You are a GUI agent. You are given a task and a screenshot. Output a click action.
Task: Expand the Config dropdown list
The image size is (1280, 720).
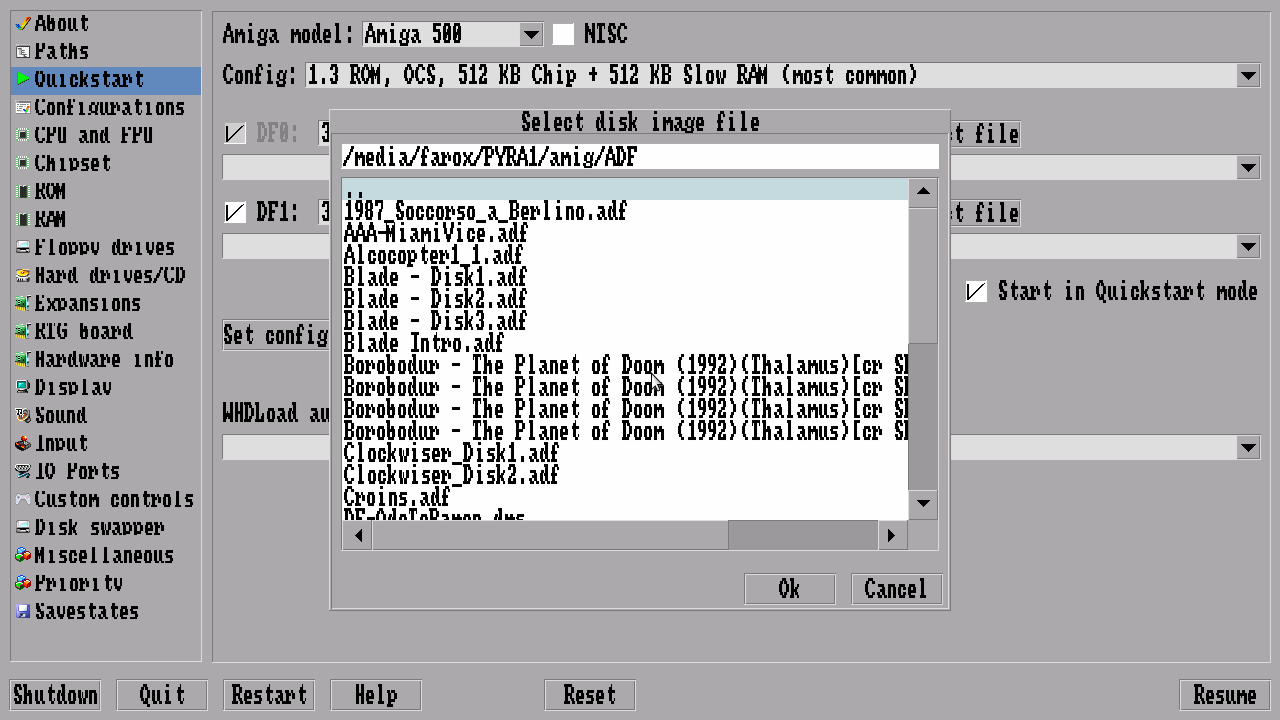pos(1247,76)
